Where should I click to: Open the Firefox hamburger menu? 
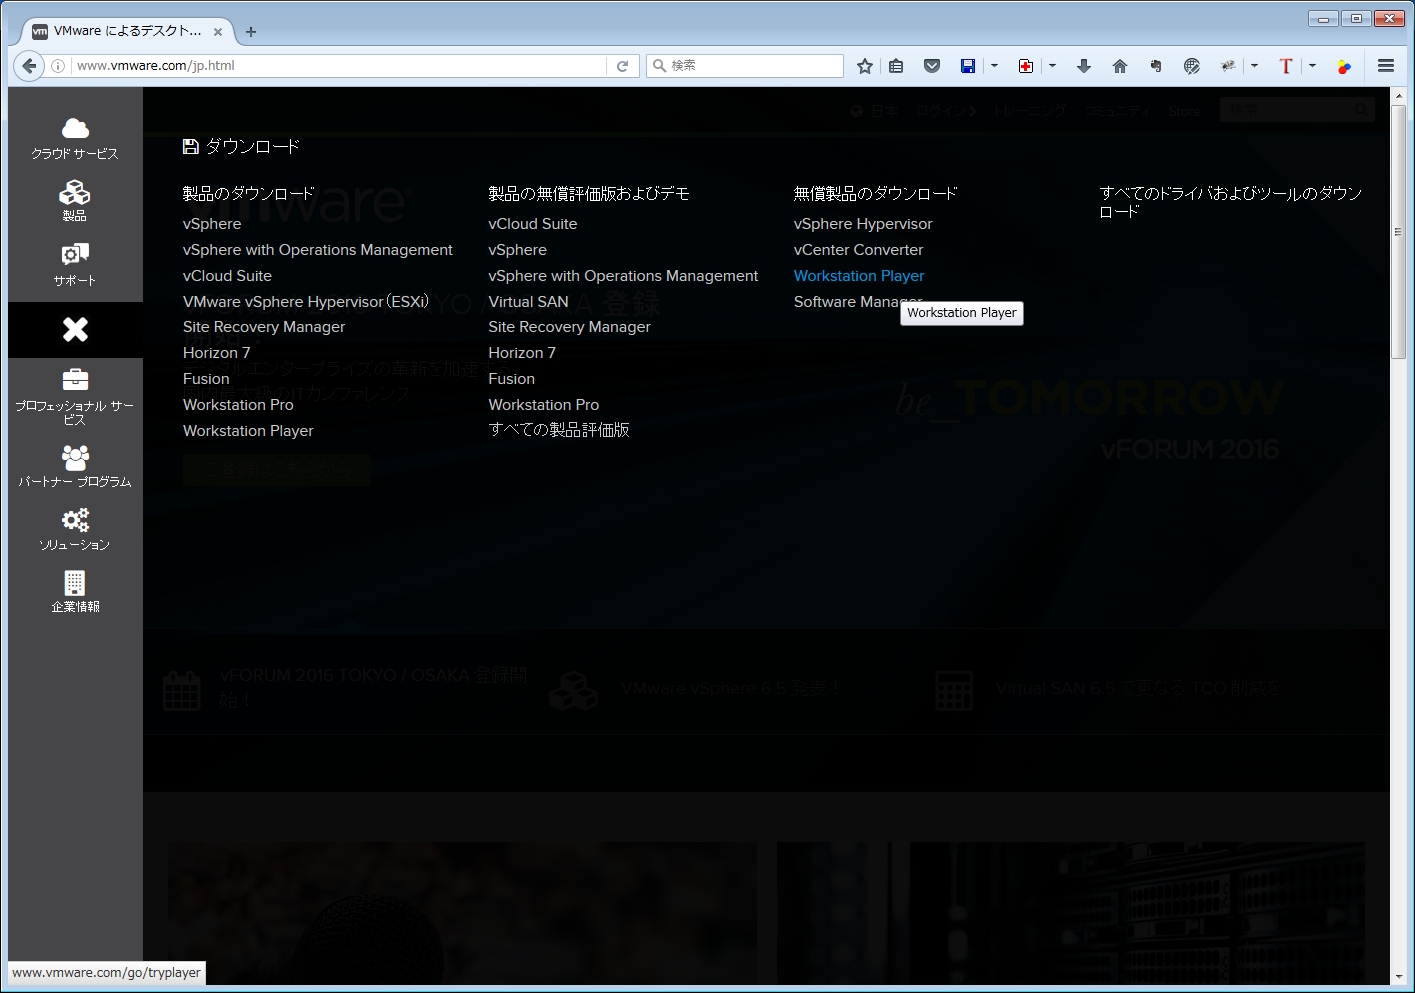1386,66
